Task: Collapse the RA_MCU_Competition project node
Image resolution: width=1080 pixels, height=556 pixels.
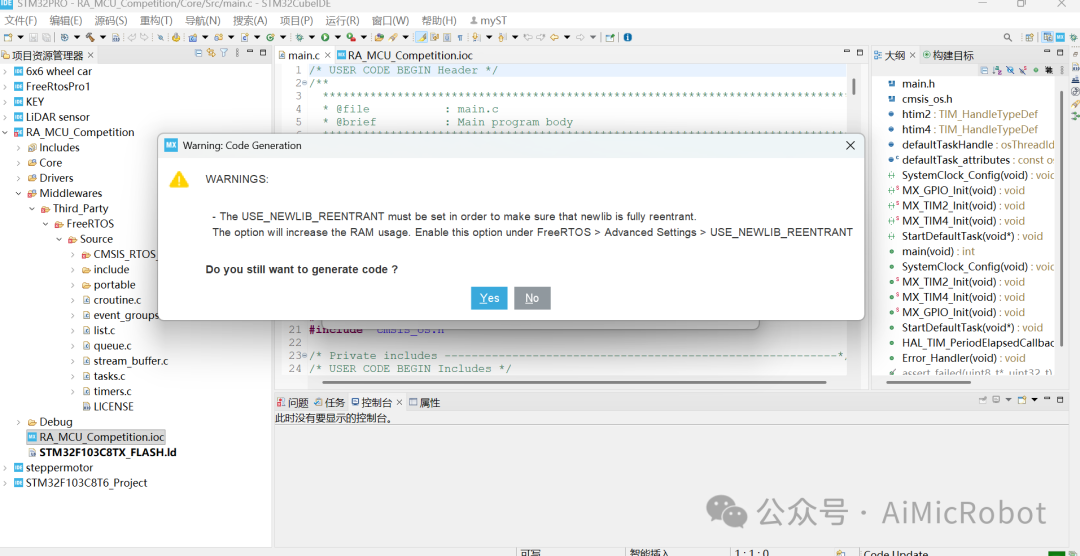Action: (x=6, y=132)
